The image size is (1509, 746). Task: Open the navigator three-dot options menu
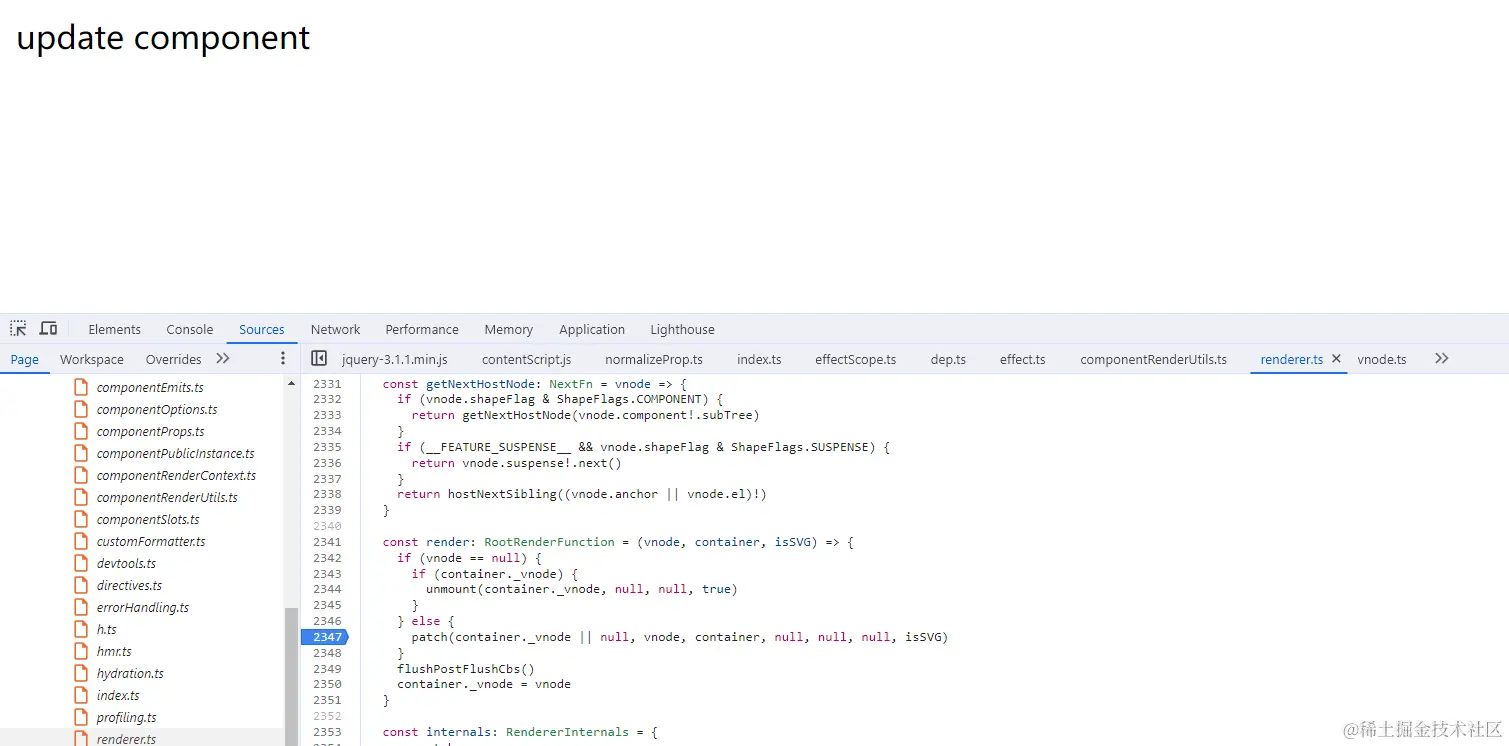click(283, 358)
